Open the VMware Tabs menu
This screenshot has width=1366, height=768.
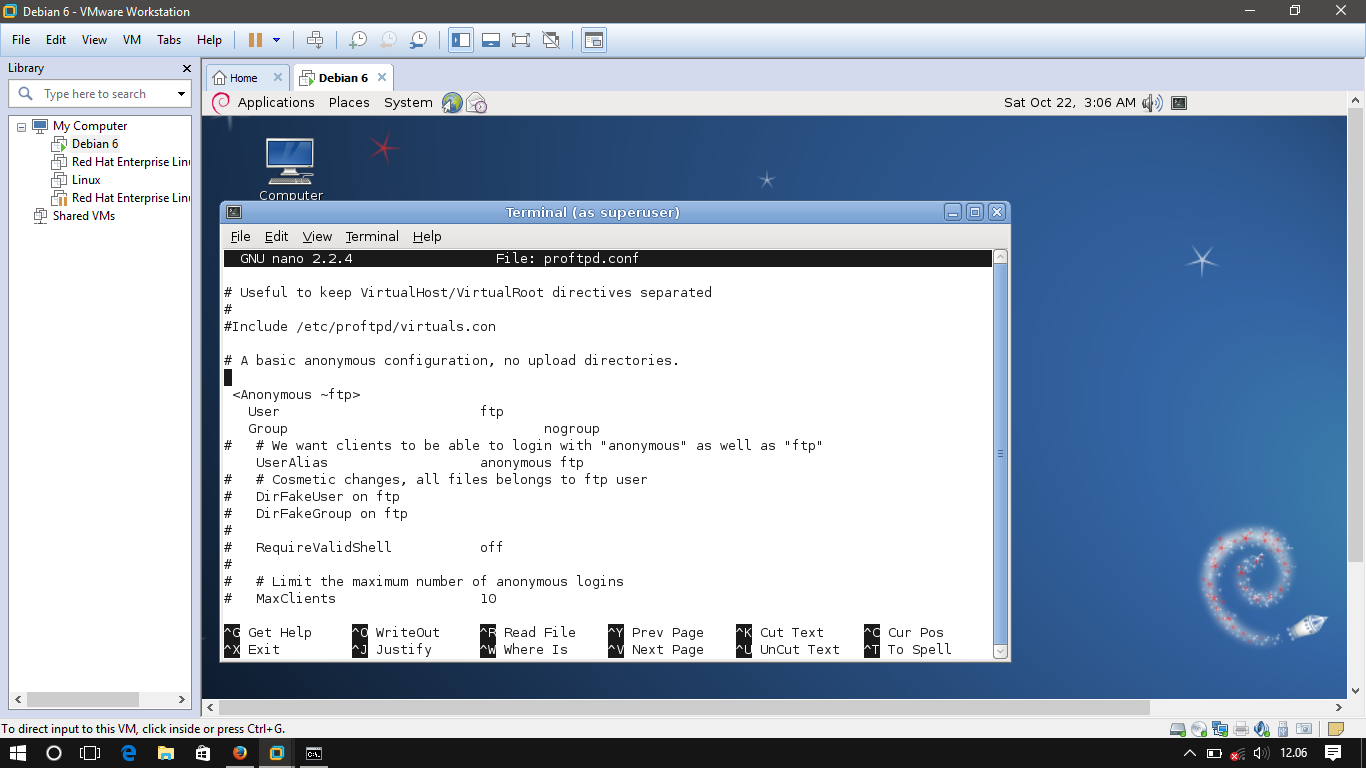pyautogui.click(x=169, y=40)
